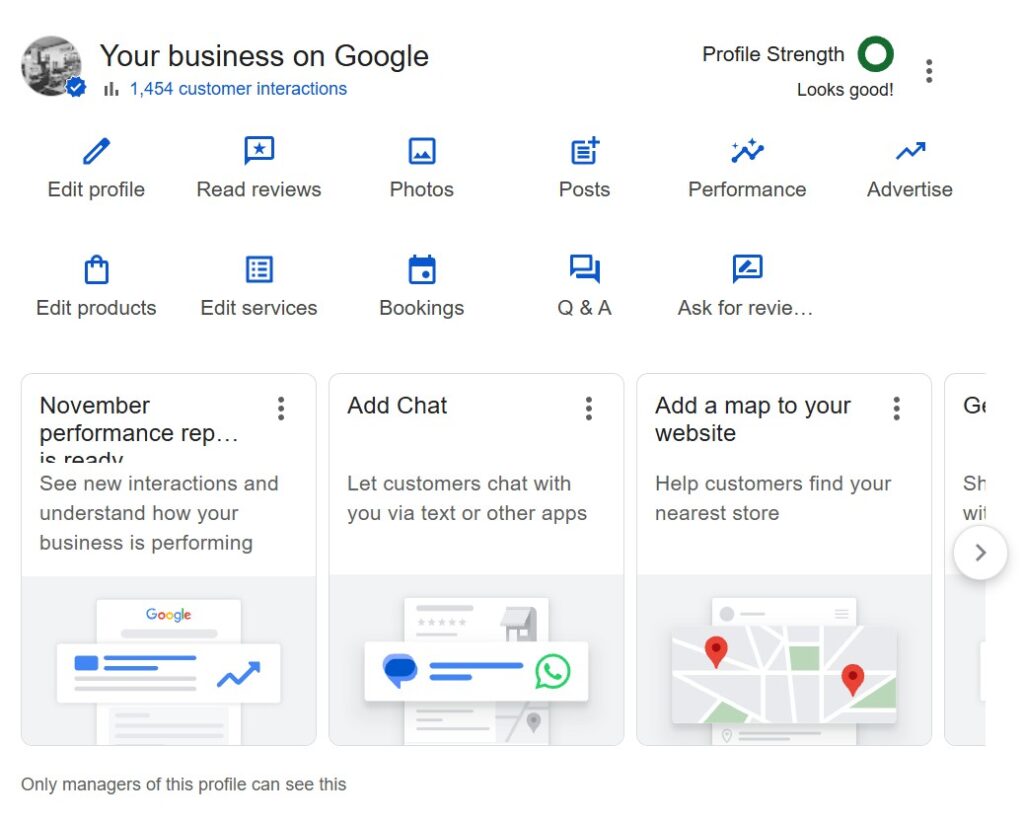
Task: Open the Q & A chat icon
Action: coord(584,270)
